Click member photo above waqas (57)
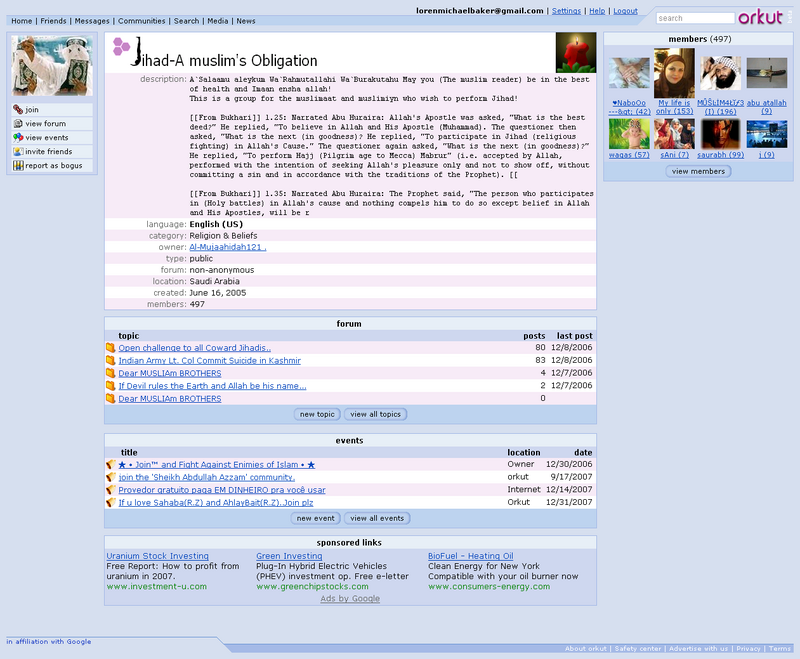This screenshot has height=659, width=800. click(629, 134)
